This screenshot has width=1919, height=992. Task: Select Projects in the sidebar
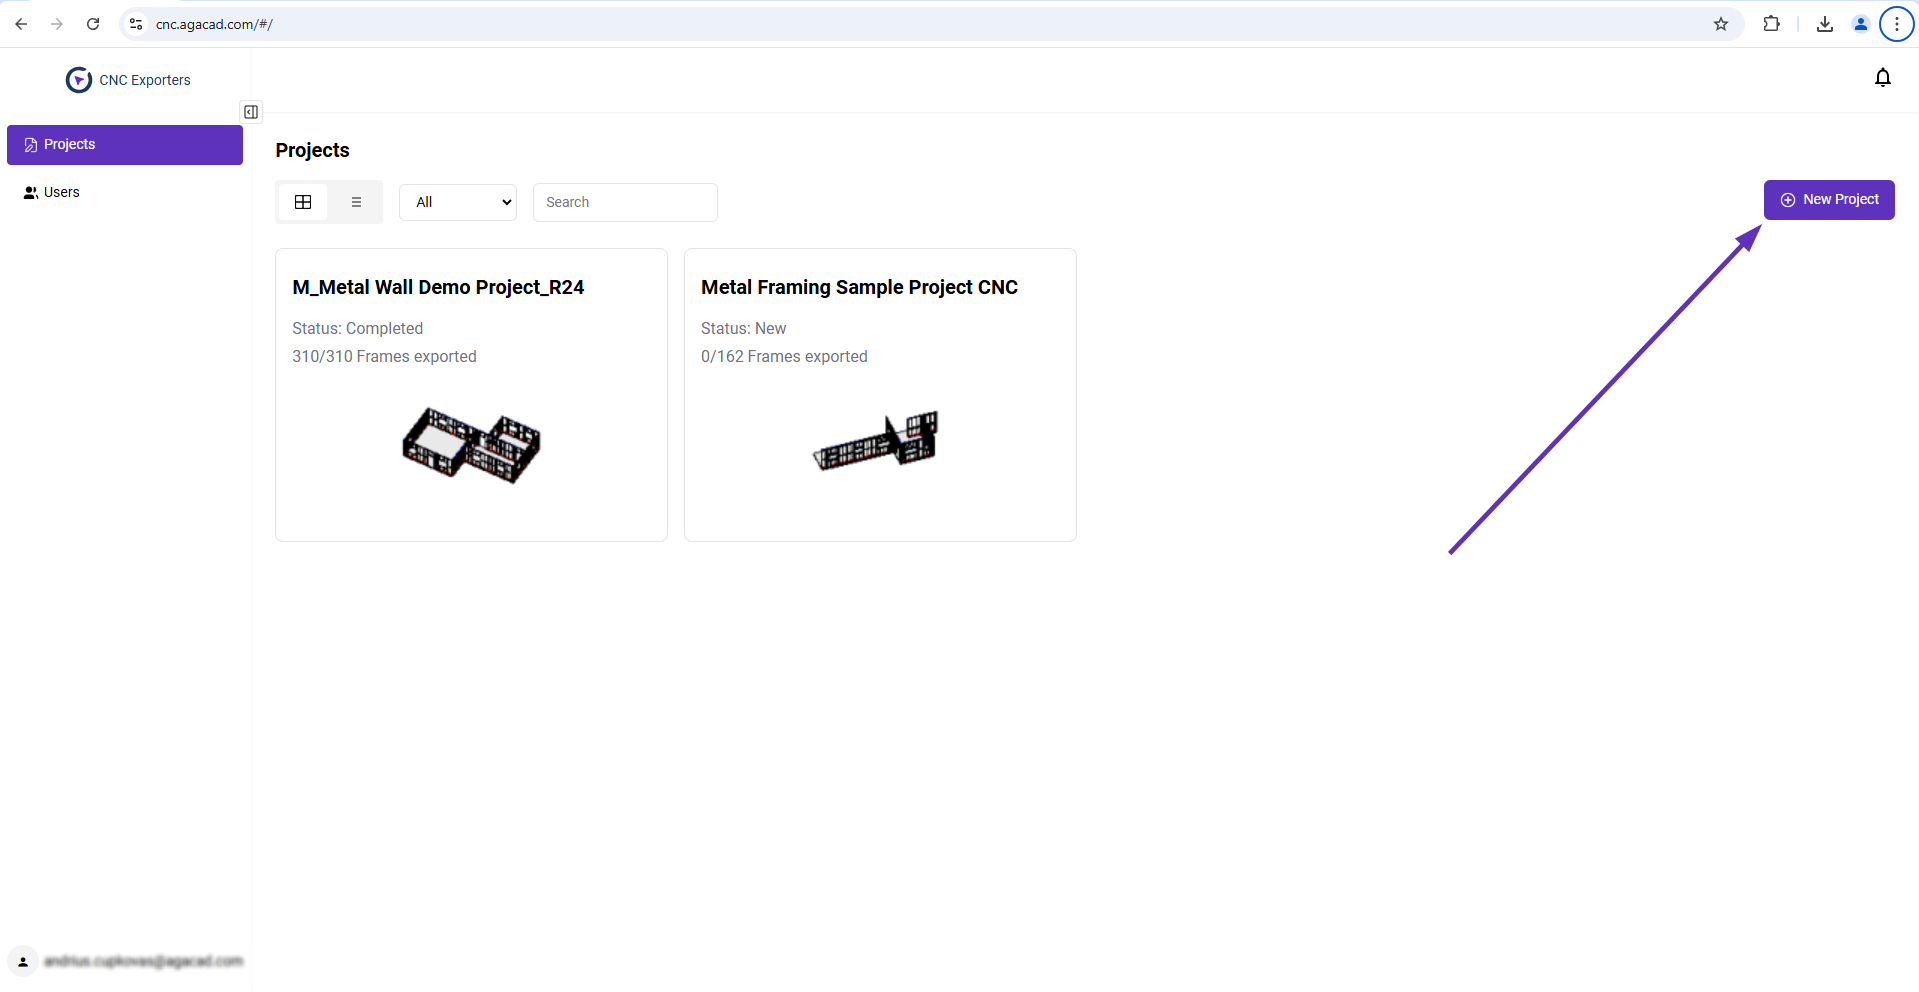coord(125,145)
